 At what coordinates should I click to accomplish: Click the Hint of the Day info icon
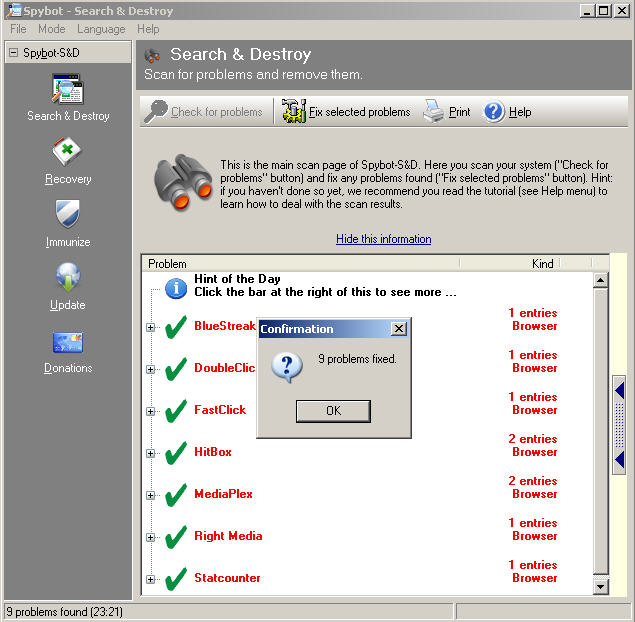tap(176, 288)
